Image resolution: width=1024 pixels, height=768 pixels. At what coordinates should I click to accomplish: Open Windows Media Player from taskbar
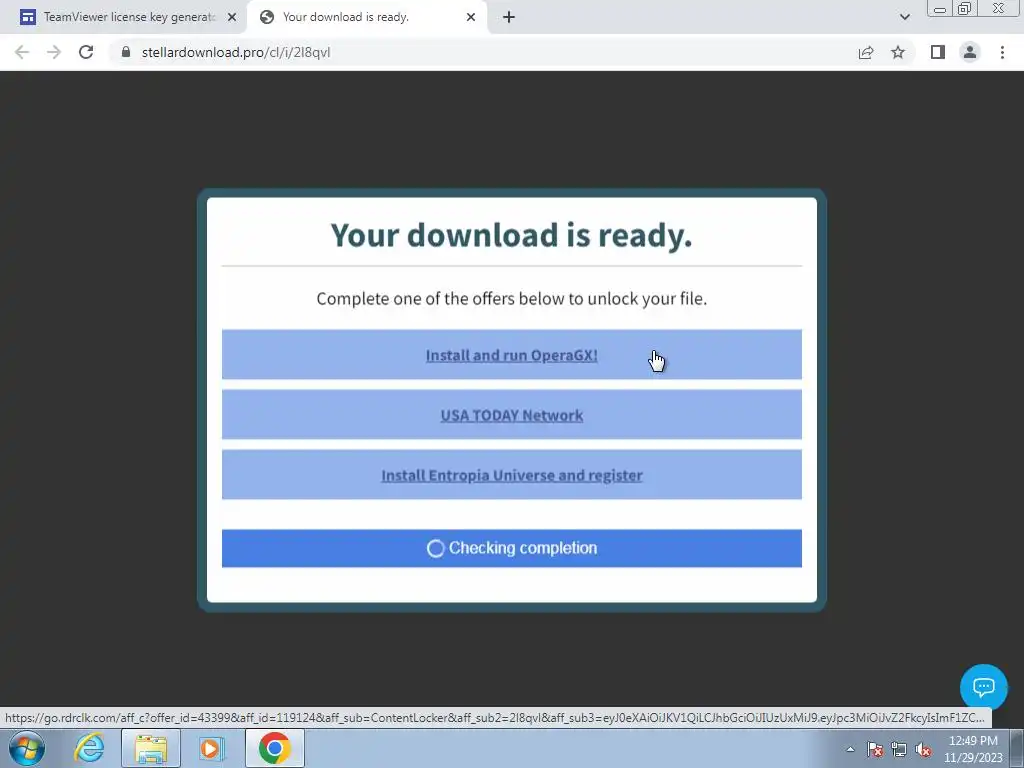coord(211,748)
